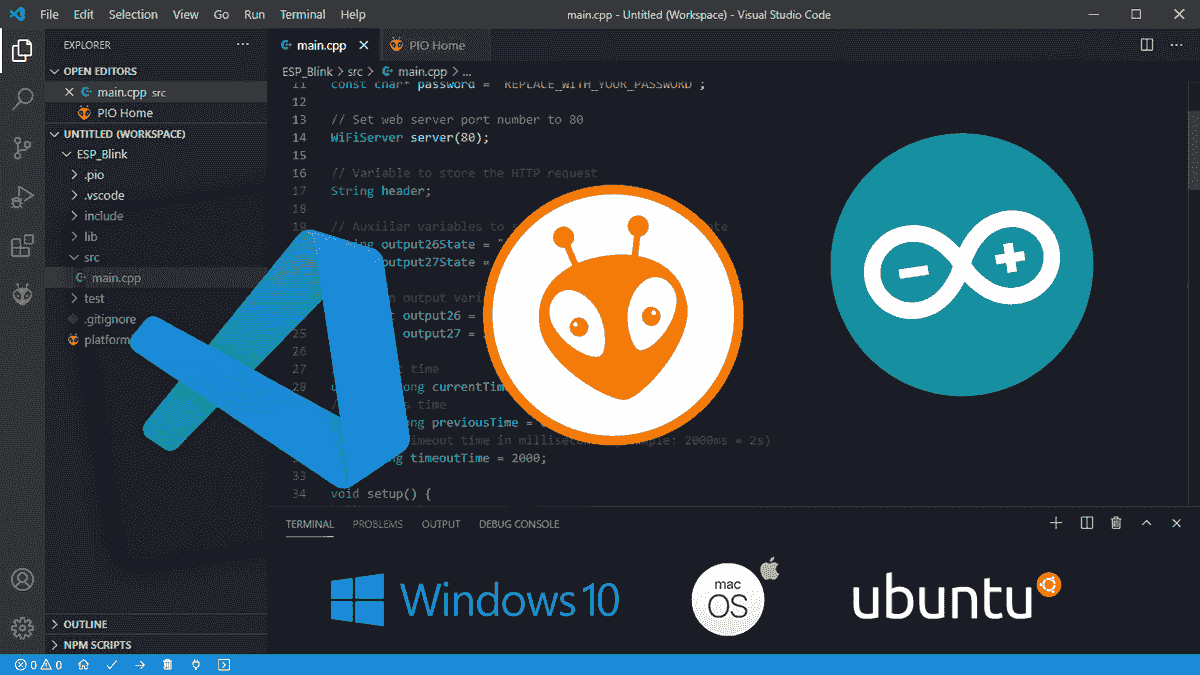Image resolution: width=1200 pixels, height=675 pixels.
Task: Open the Selection menu
Action: 133,15
